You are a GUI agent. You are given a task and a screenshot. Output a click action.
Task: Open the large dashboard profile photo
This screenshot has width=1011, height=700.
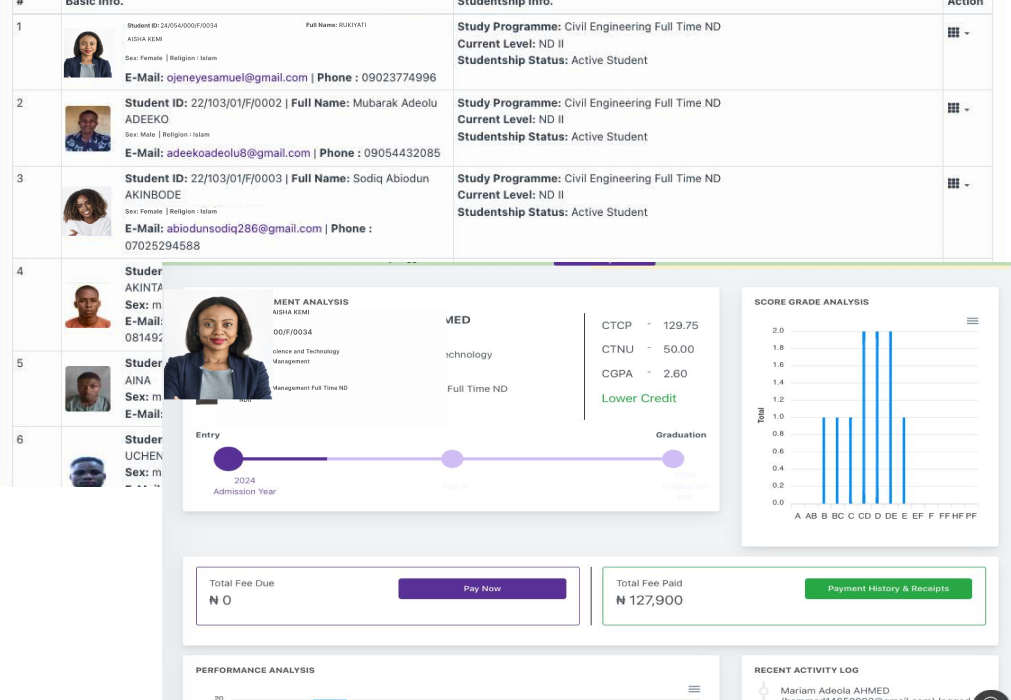point(218,346)
